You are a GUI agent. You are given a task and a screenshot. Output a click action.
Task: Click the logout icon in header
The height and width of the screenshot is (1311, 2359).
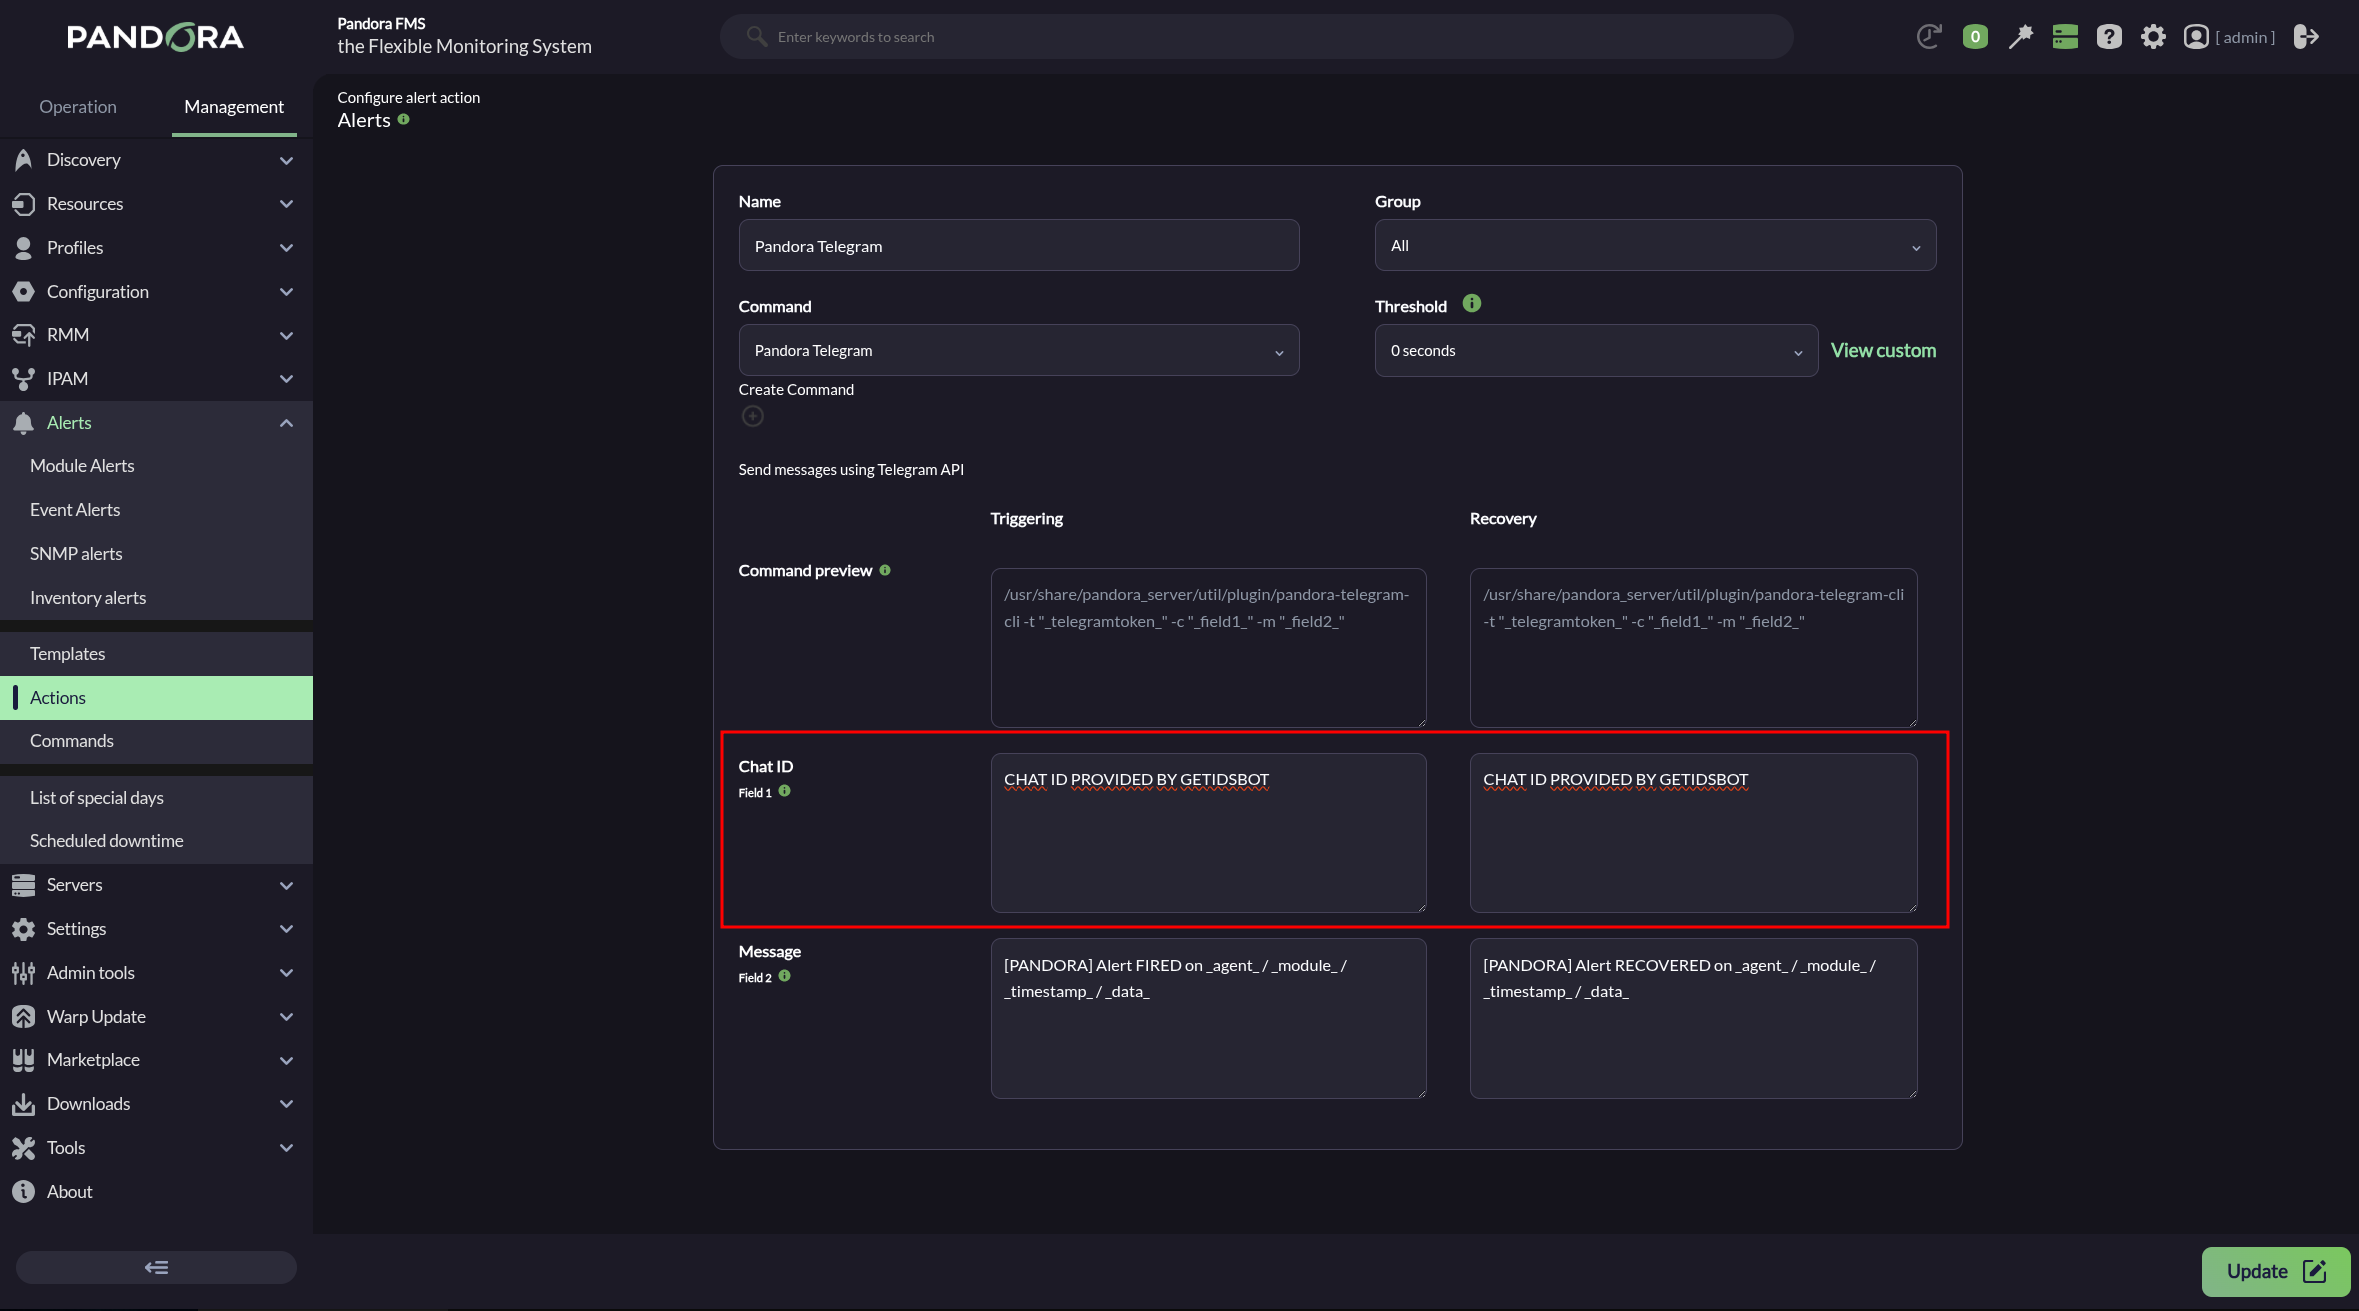point(2306,37)
